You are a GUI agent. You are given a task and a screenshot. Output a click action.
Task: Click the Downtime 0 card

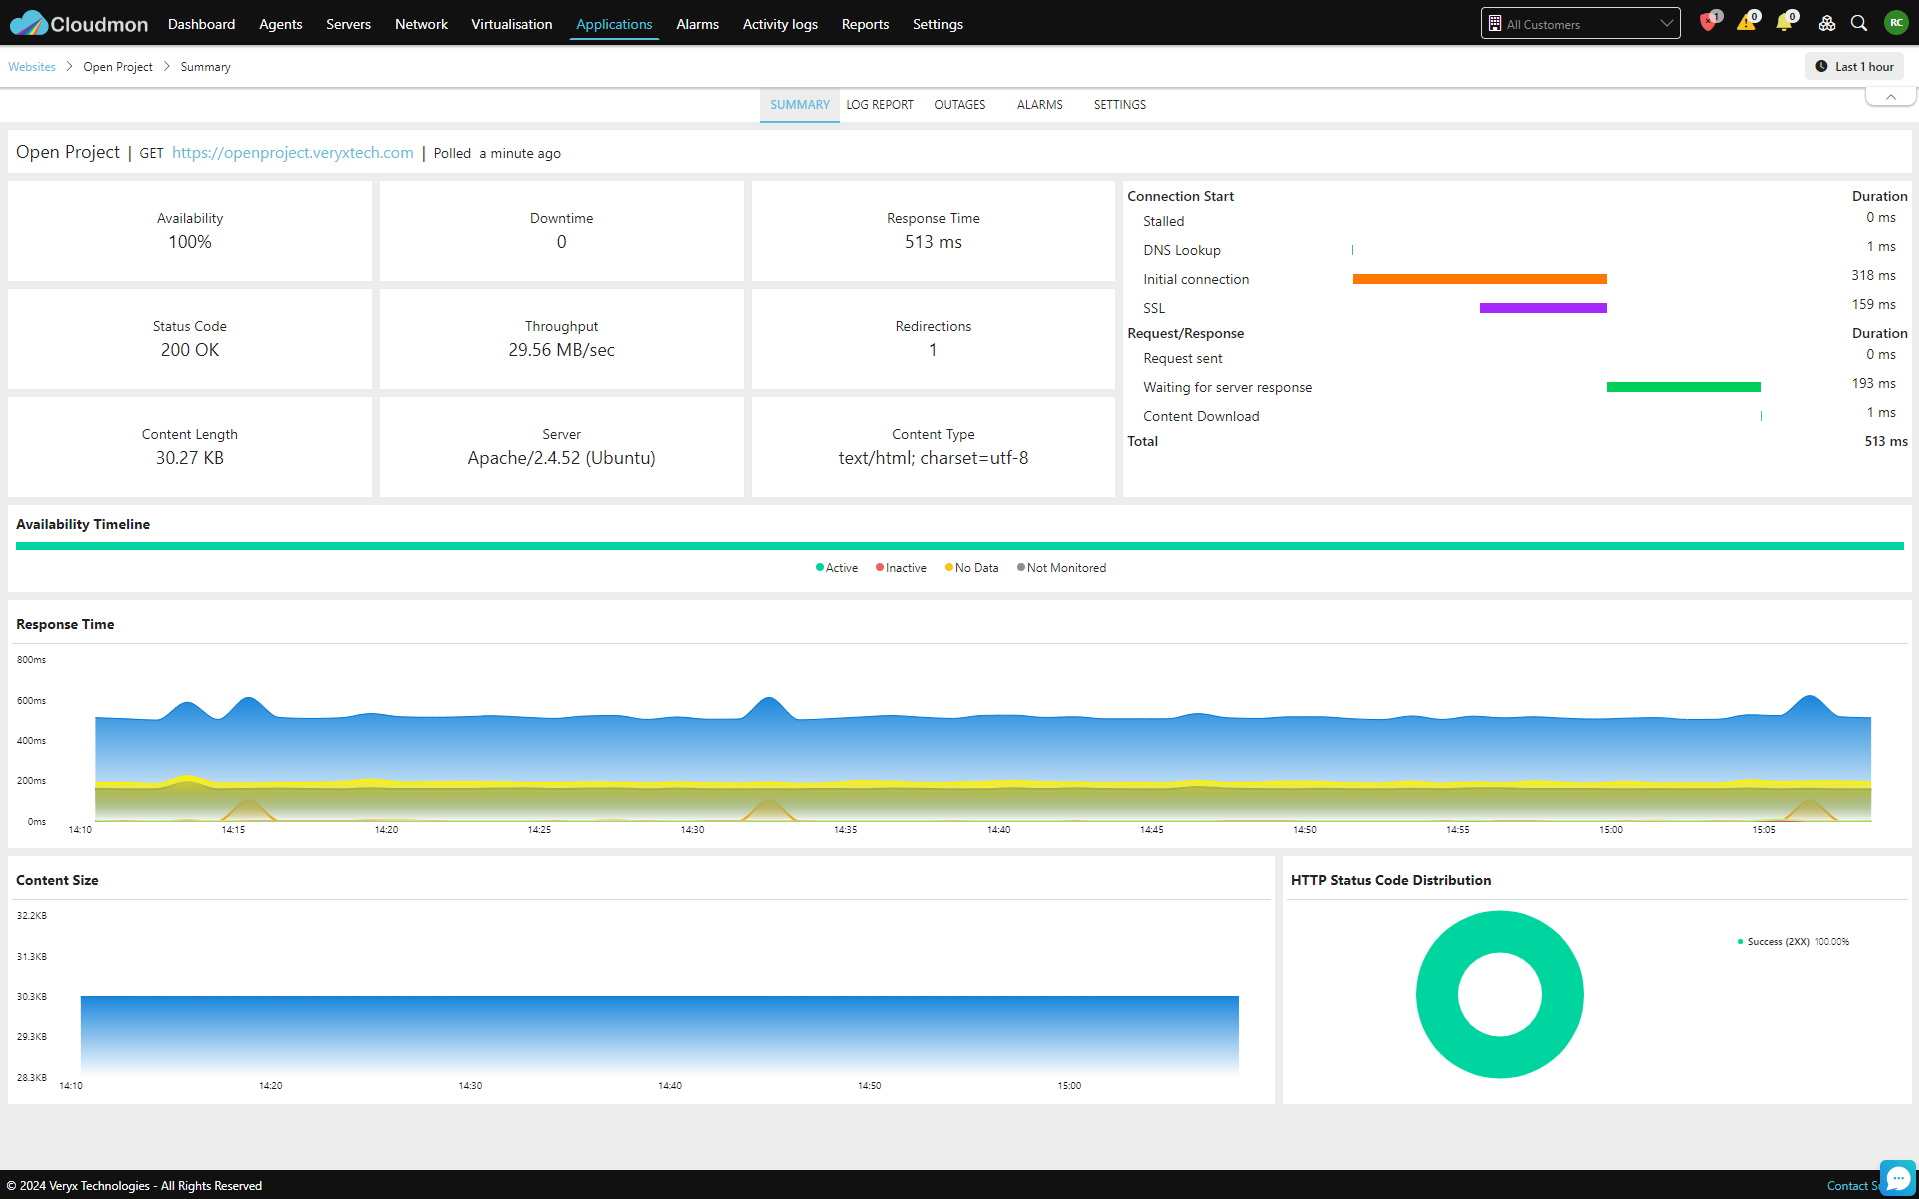(561, 231)
